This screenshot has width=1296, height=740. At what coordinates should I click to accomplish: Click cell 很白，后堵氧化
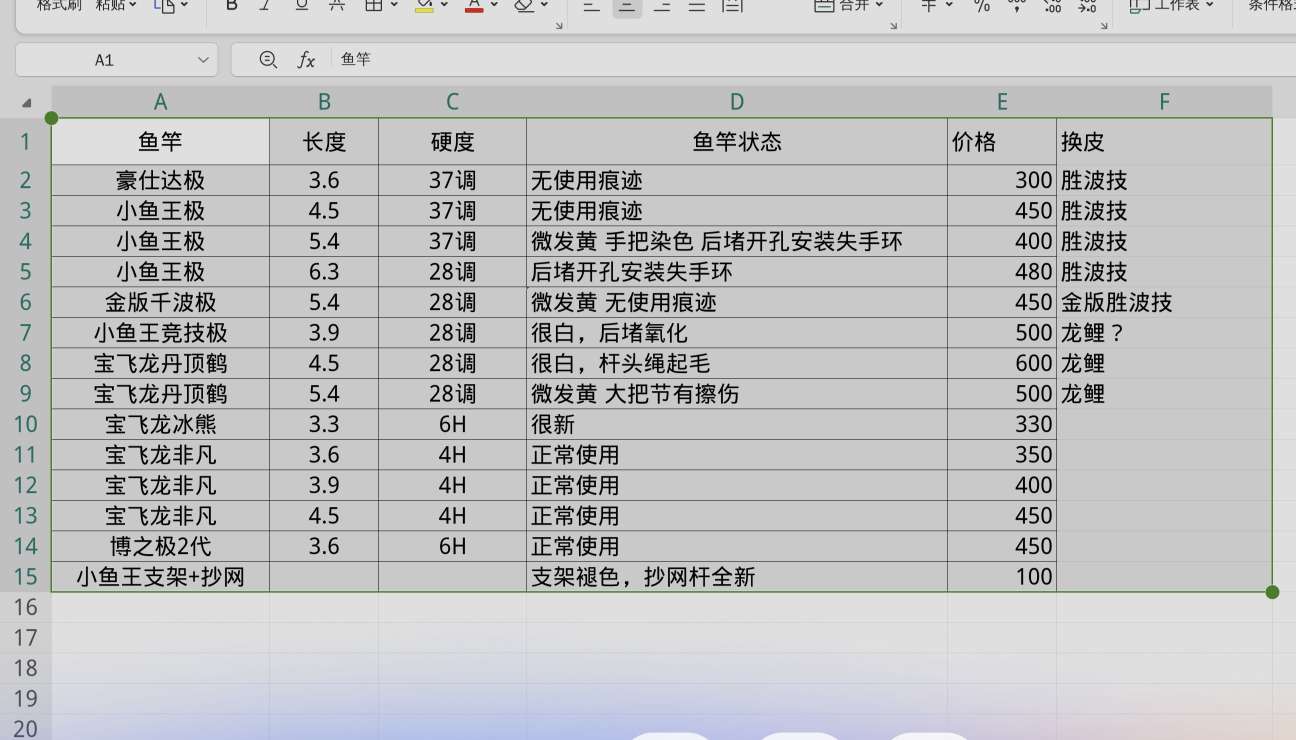point(737,333)
